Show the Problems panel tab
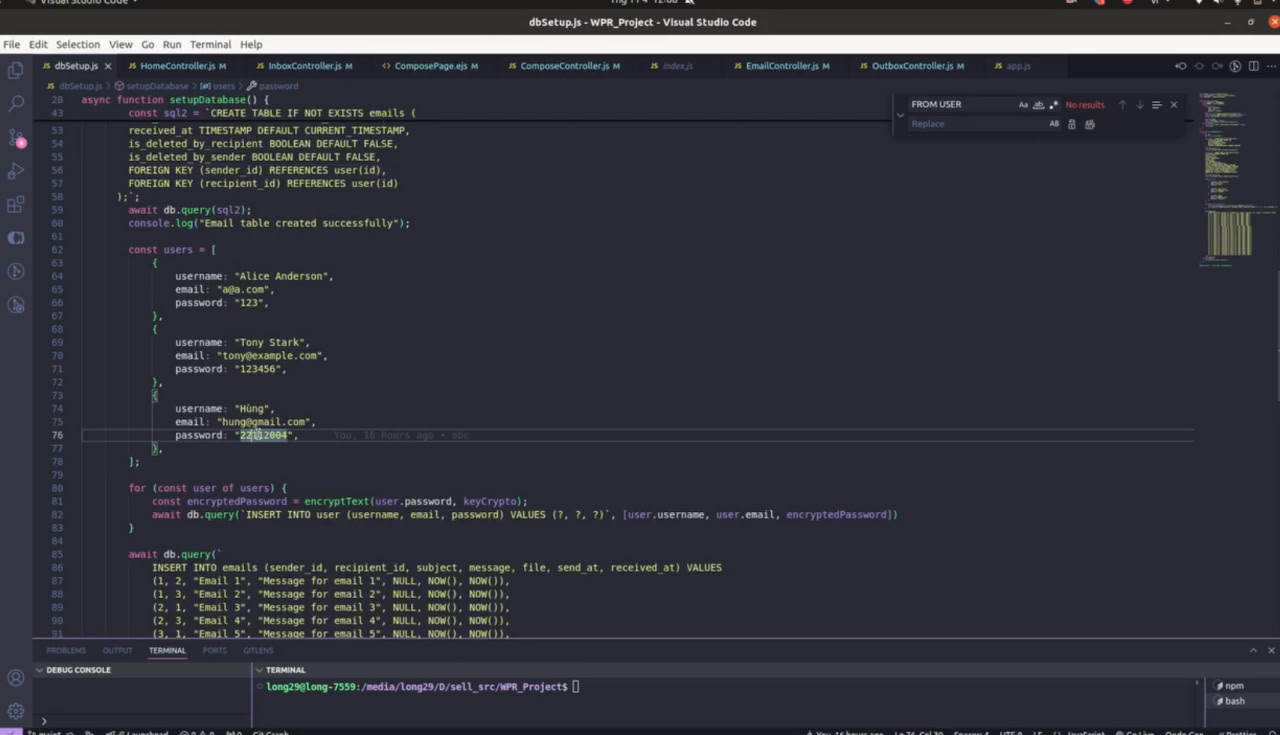1280x735 pixels. point(66,651)
